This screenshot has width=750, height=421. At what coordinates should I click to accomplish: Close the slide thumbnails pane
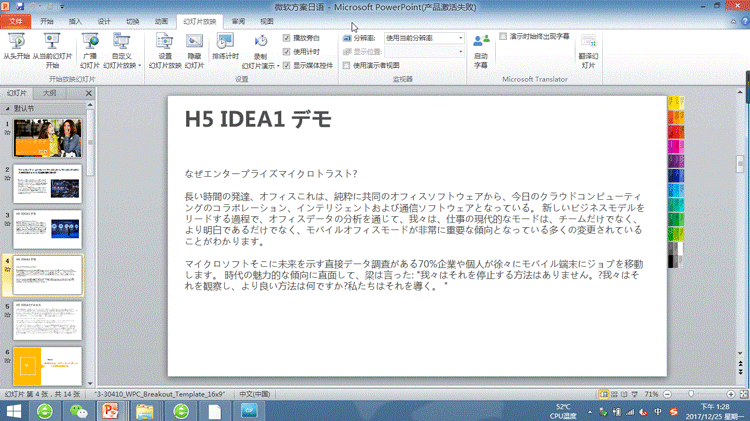[88, 93]
